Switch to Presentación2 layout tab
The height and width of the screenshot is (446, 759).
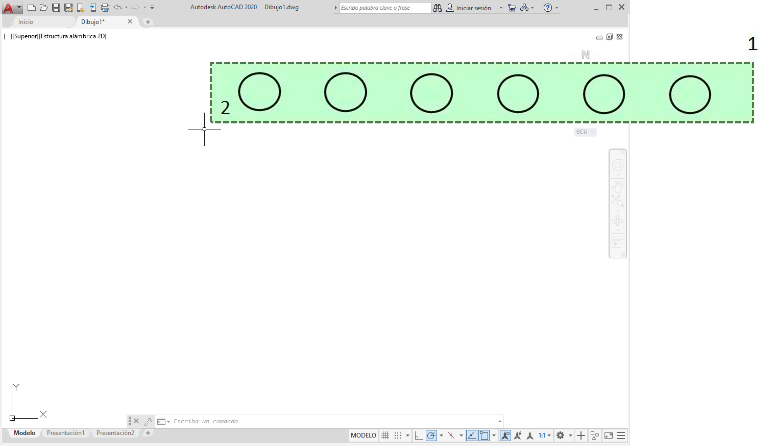point(115,433)
